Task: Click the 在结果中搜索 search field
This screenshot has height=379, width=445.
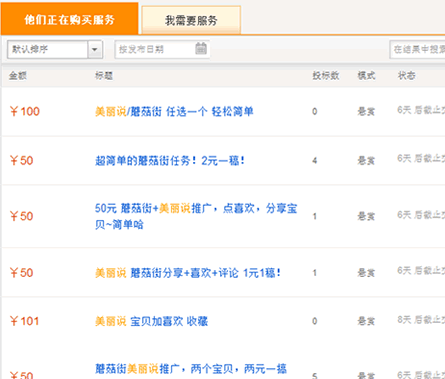Action: point(417,49)
